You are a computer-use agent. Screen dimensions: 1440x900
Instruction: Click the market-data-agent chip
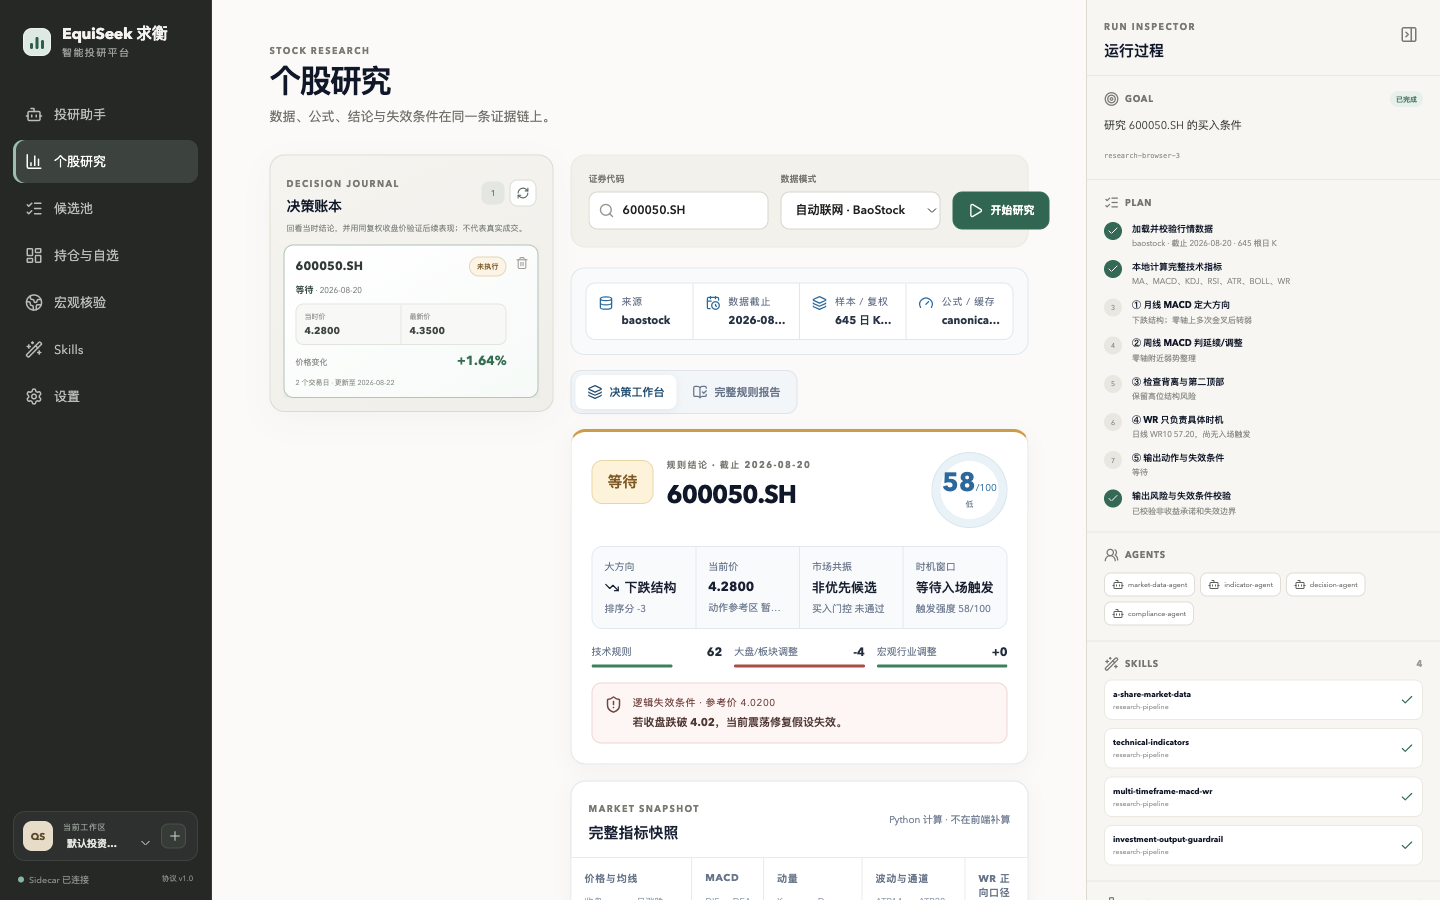1149,585
